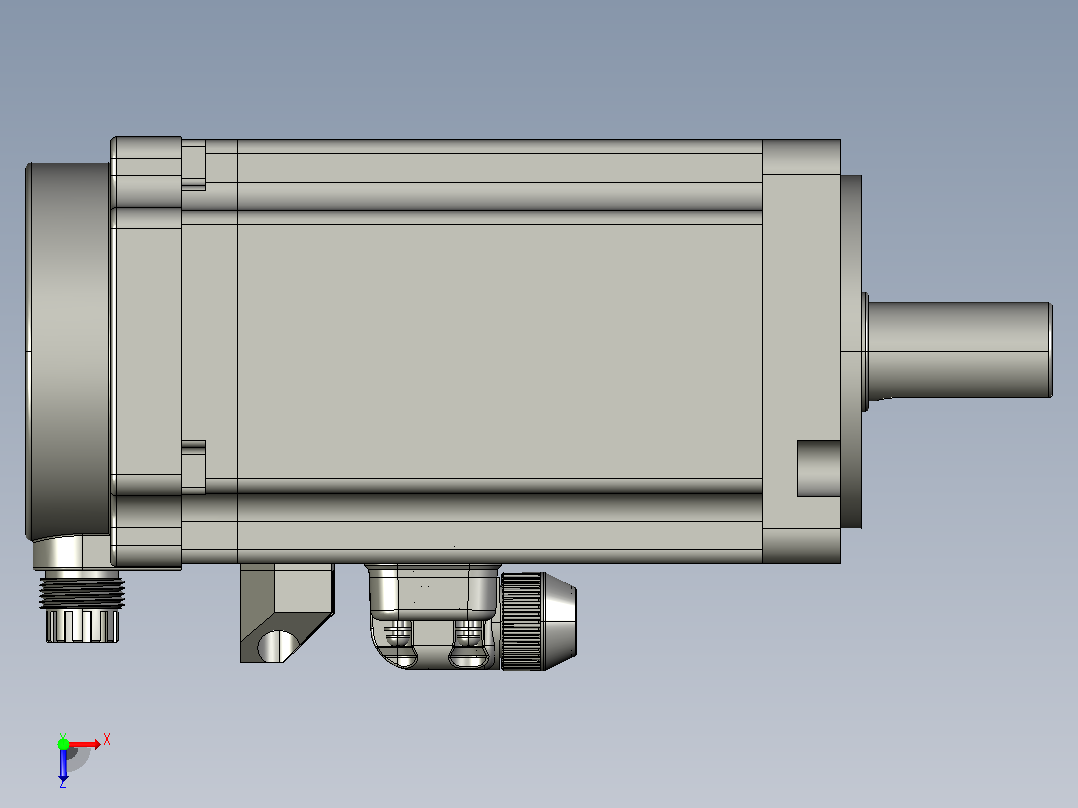The image size is (1078, 808).
Task: Select the main motor housing body
Action: (499, 351)
